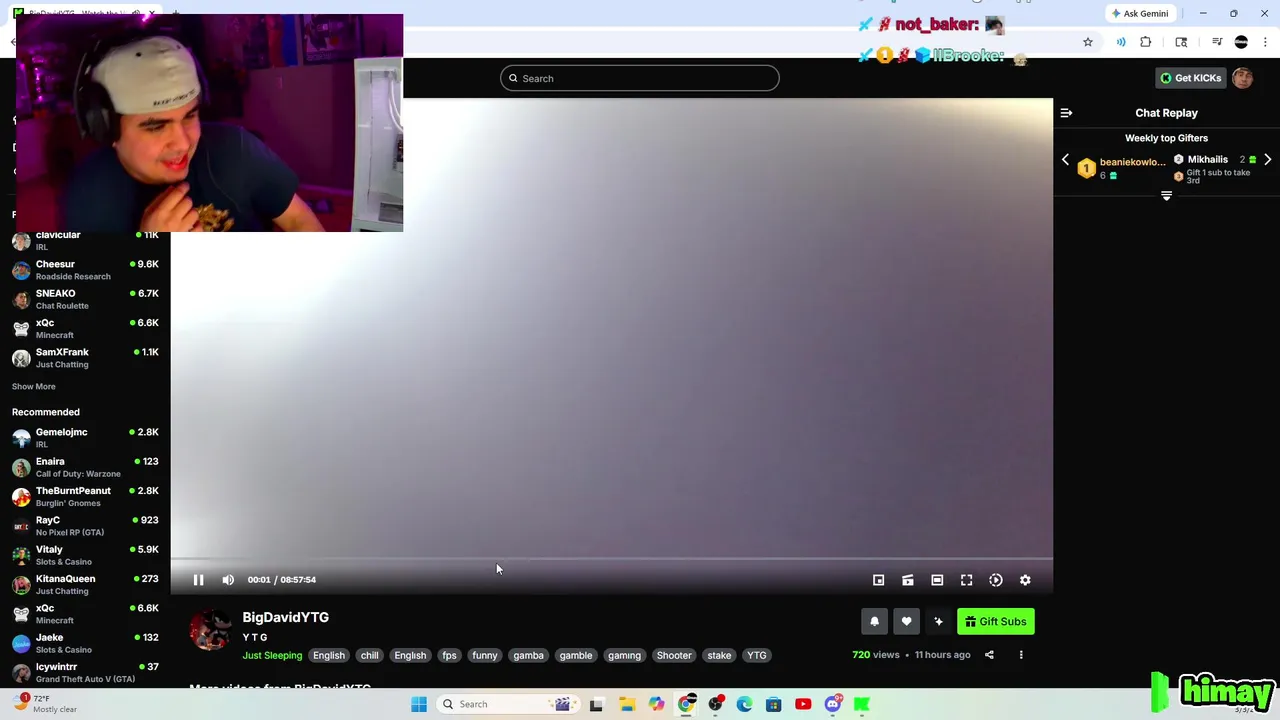Screen dimensions: 1280x720
Task: Click the Get KICKs button
Action: (x=1190, y=78)
